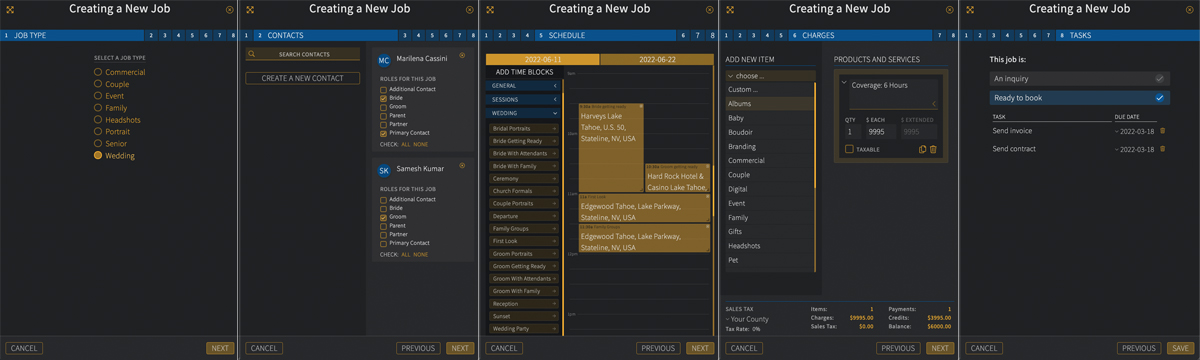Screen dimensions: 1200x360
Task: Check Additional Contact for Marilena Cassini
Action: (x=384, y=90)
